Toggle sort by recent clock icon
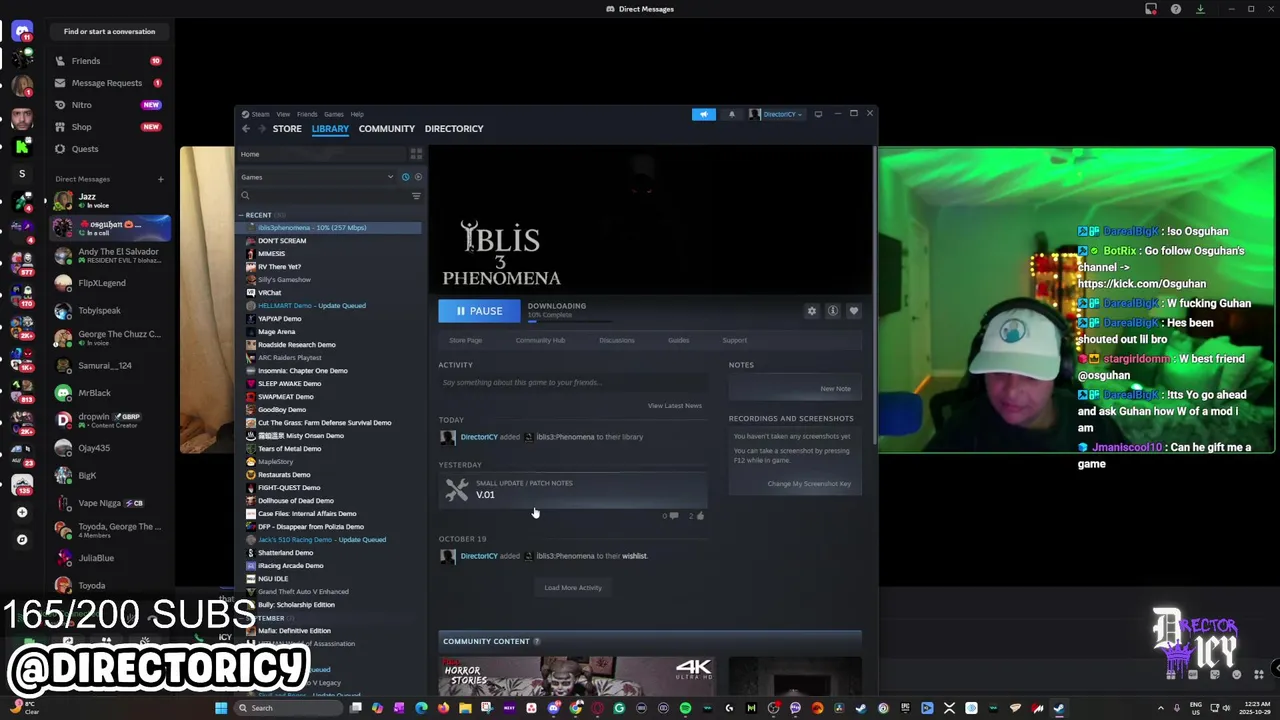Viewport: 1280px width, 720px height. 405,177
